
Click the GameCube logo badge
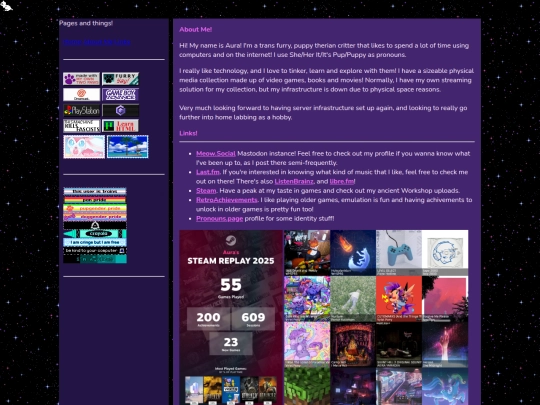pyautogui.click(x=121, y=111)
